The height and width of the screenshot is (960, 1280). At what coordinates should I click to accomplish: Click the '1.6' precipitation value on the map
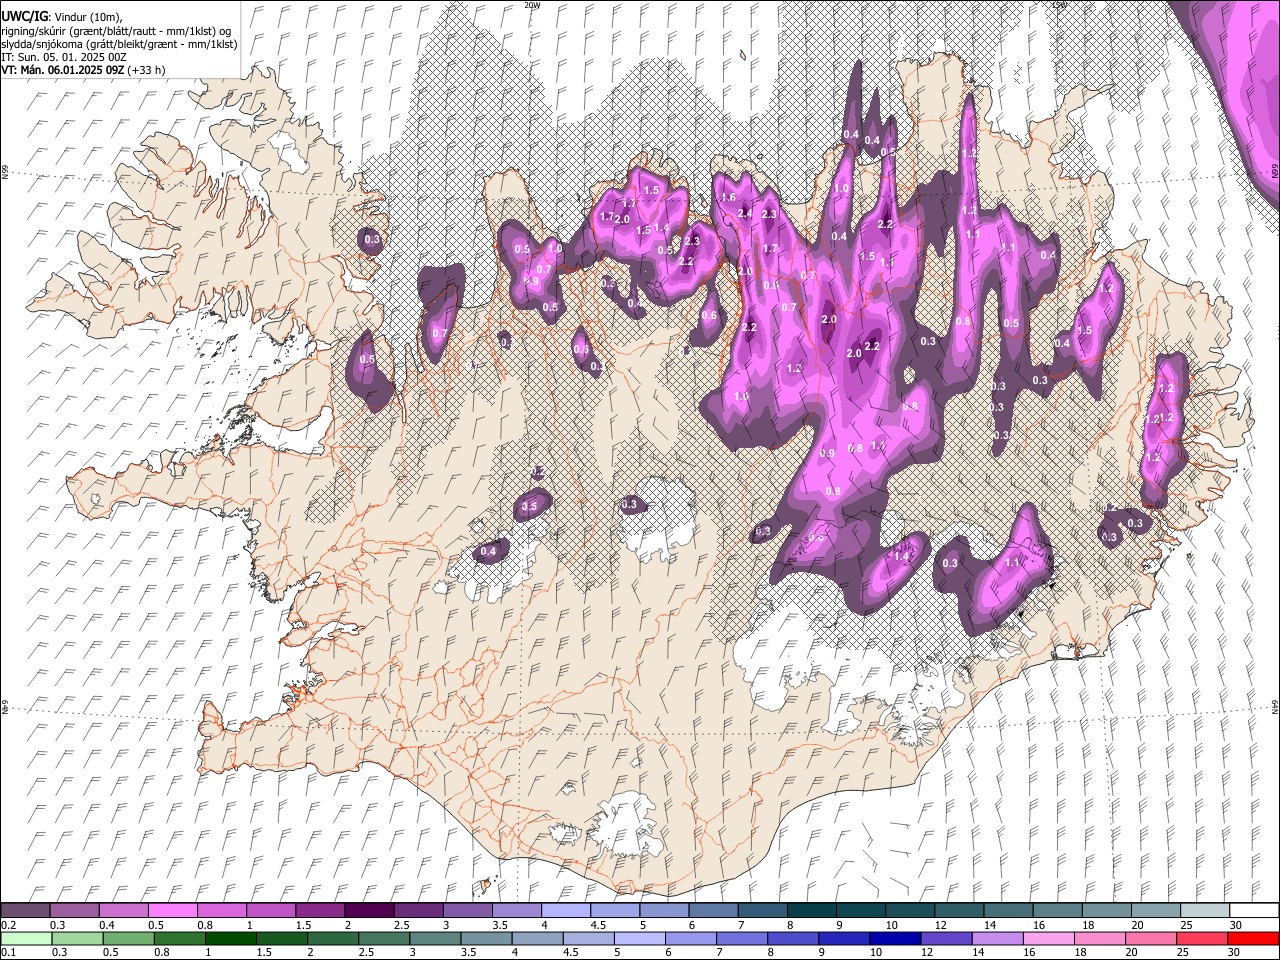pos(728,198)
